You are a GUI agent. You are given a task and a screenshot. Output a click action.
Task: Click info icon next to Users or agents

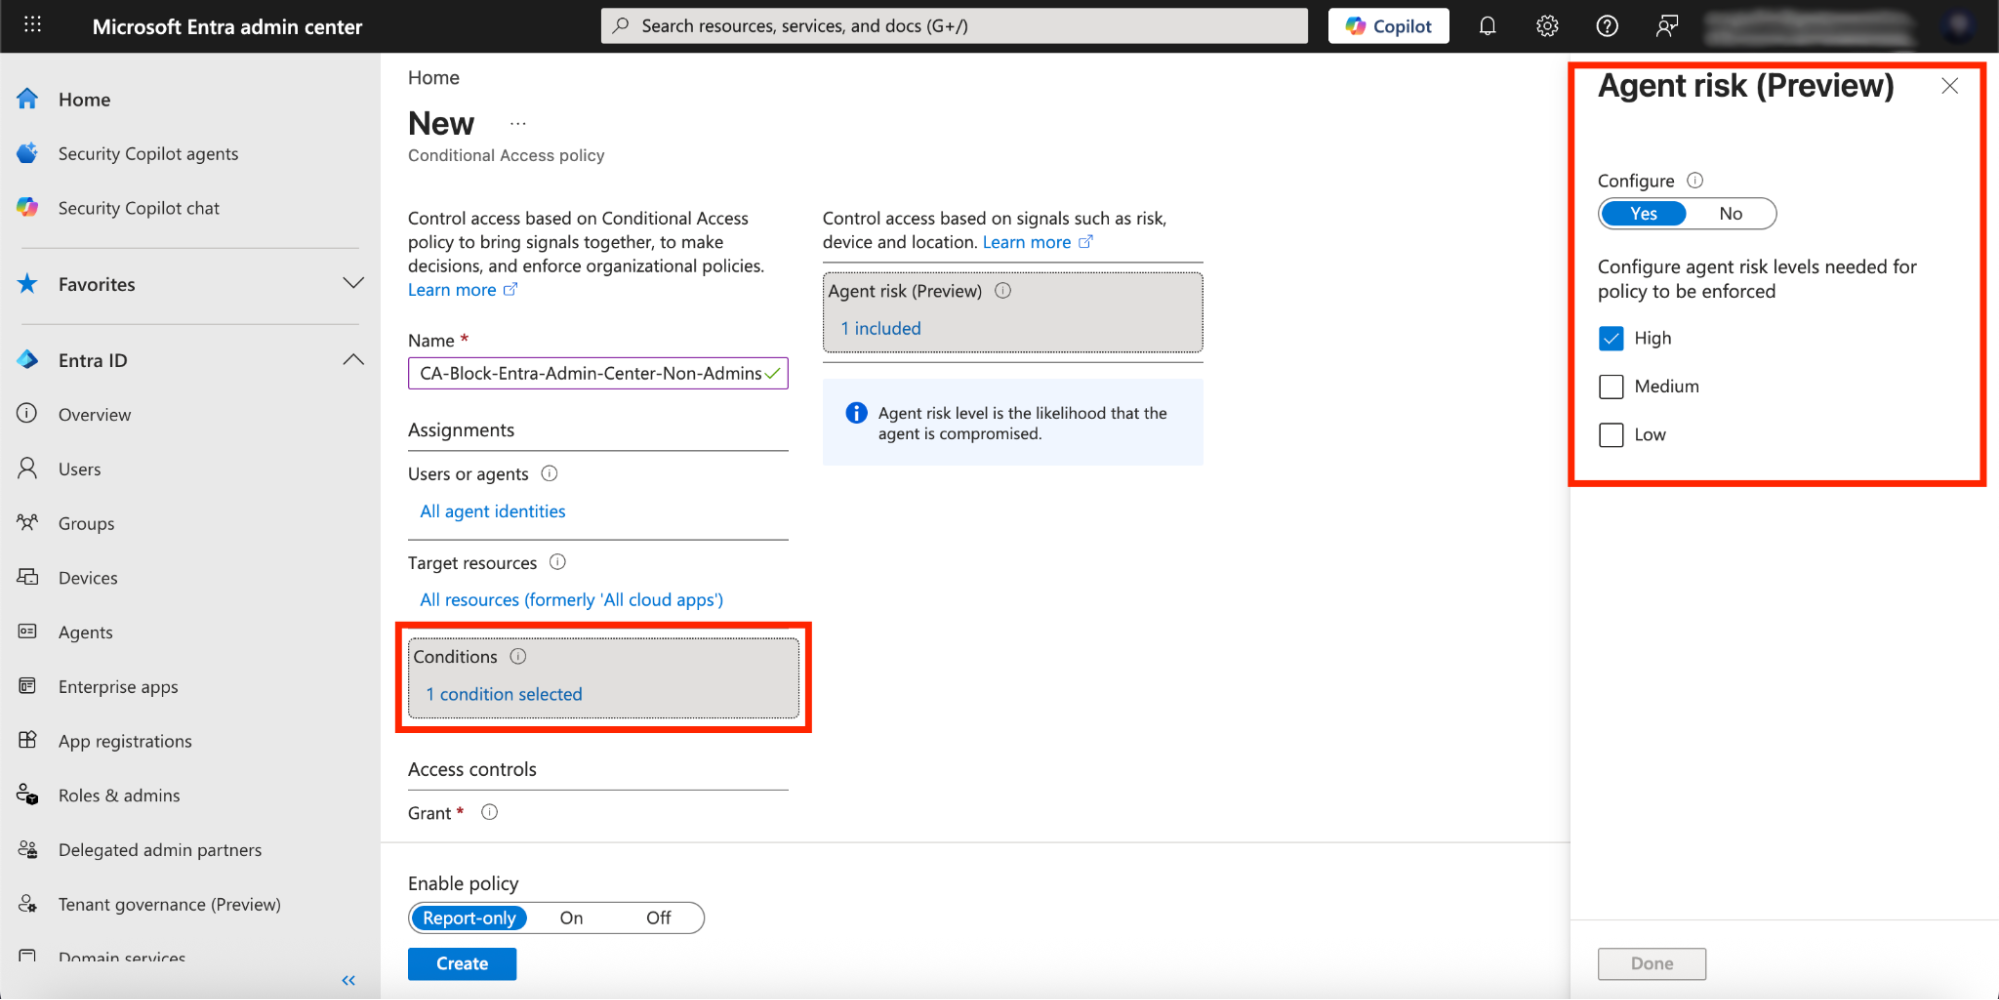click(549, 473)
